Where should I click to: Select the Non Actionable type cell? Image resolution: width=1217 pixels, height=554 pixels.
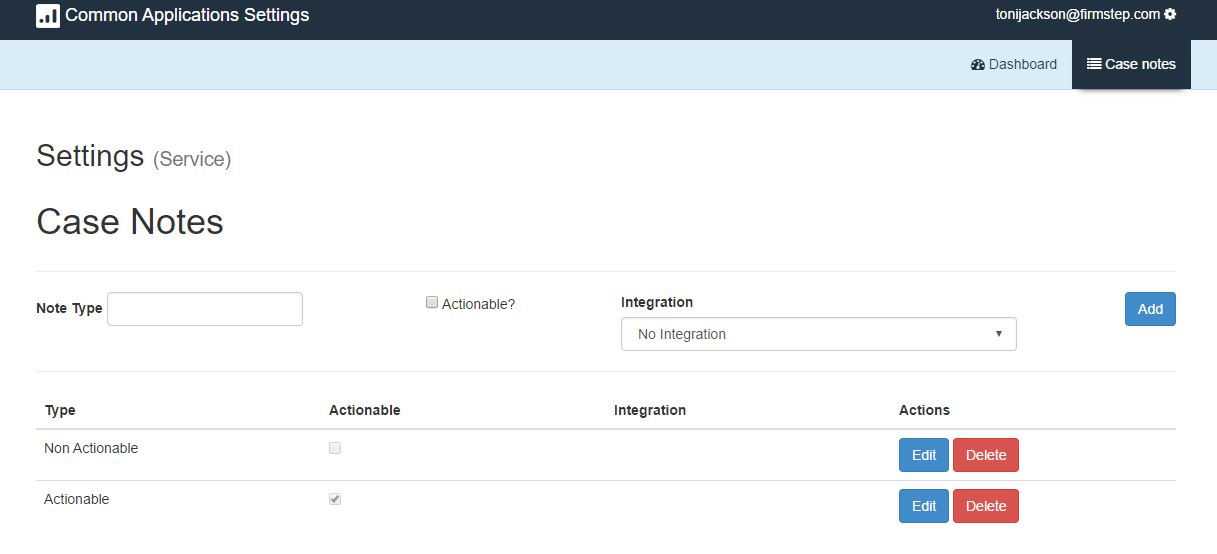[91, 448]
